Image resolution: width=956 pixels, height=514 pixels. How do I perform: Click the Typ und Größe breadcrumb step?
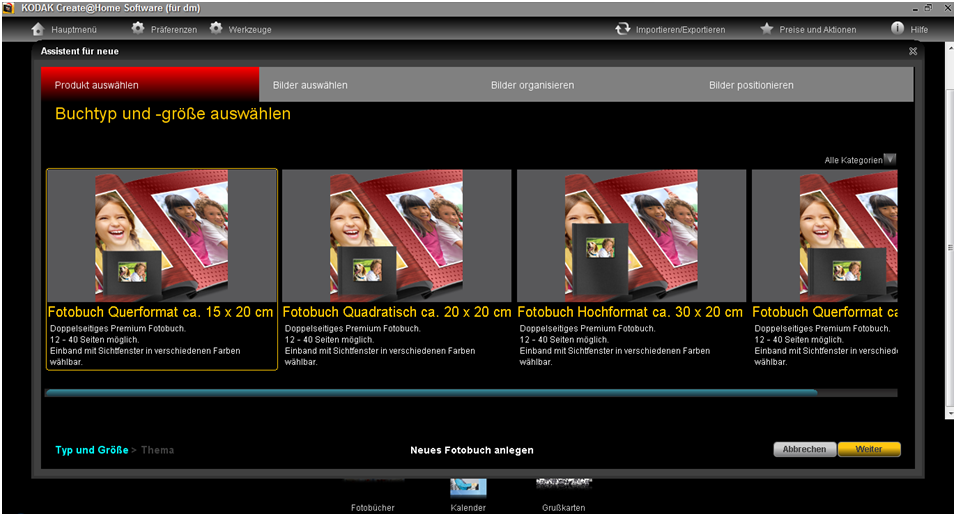tap(91, 450)
